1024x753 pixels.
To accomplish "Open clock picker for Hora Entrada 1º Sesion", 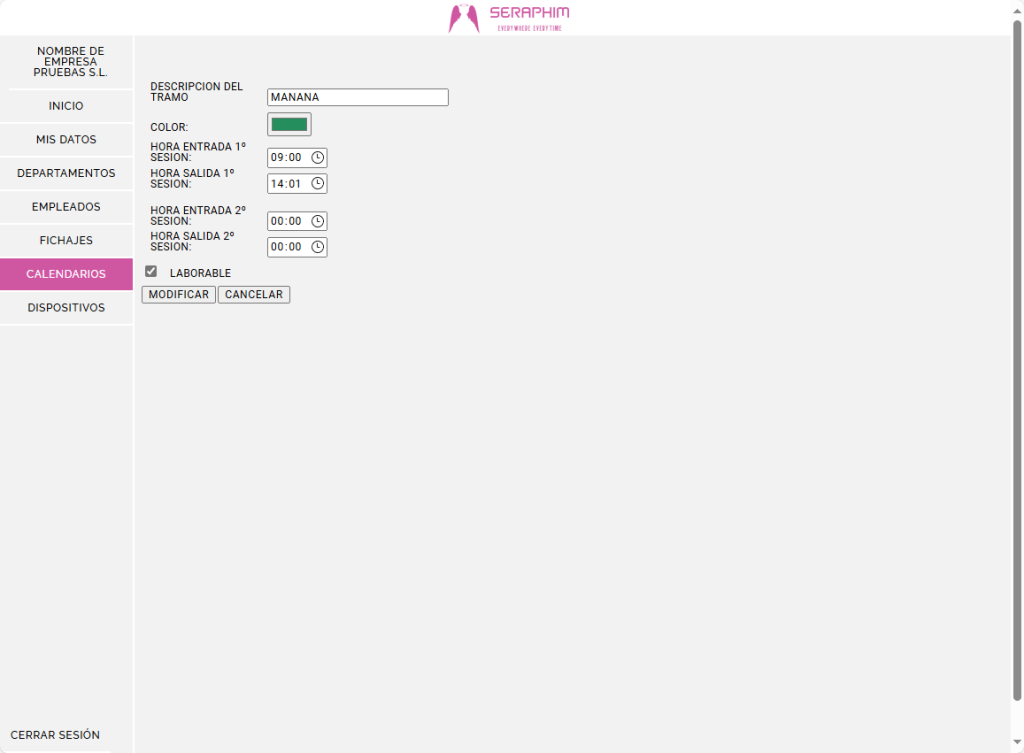I will tap(318, 158).
